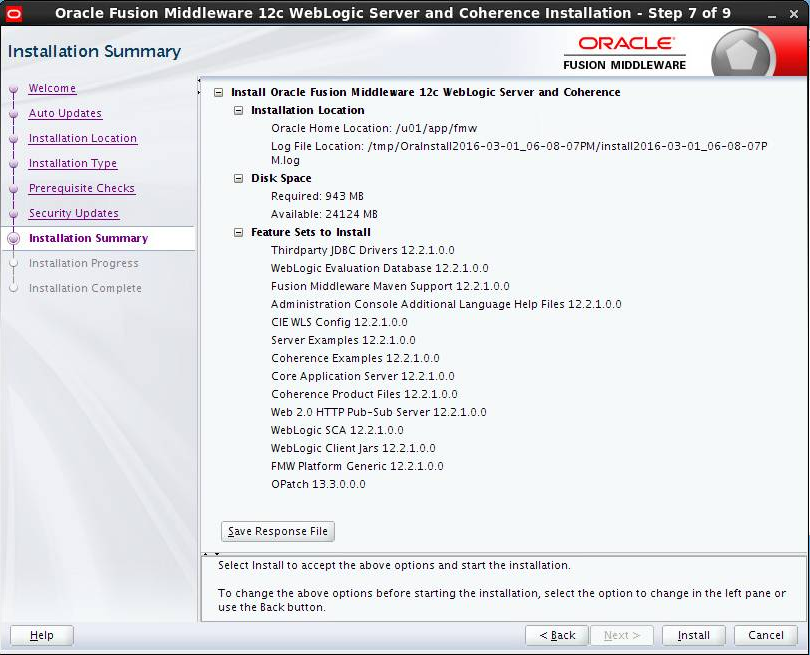810x655 pixels.
Task: Select CIE WLS Config 12.2.1.0.0
Action: pyautogui.click(x=339, y=322)
